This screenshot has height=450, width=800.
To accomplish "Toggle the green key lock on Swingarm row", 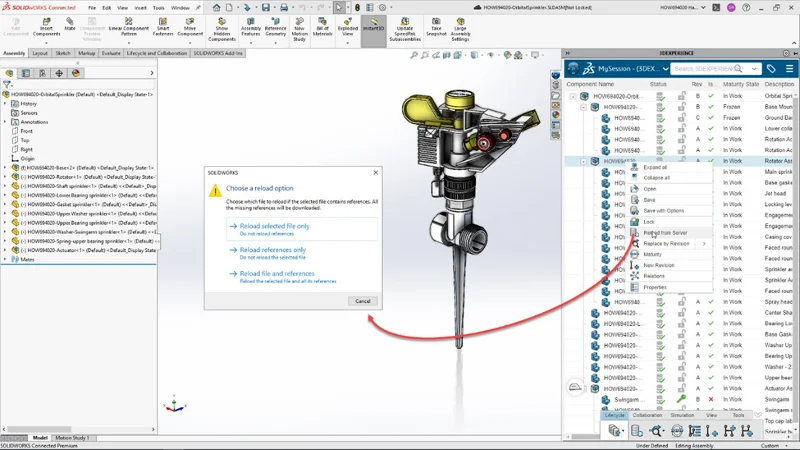I will pos(681,400).
